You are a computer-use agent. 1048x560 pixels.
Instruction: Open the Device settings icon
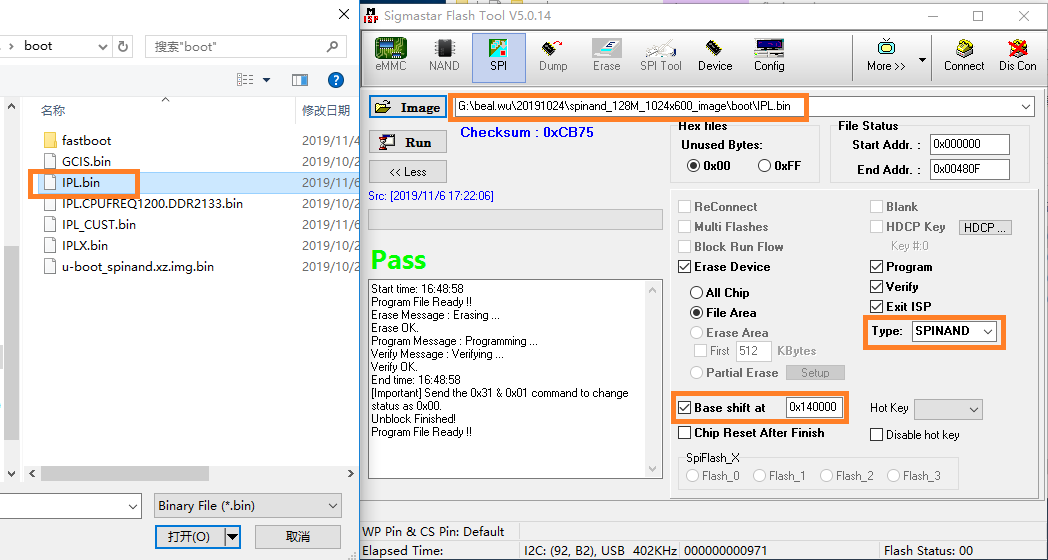[x=715, y=55]
